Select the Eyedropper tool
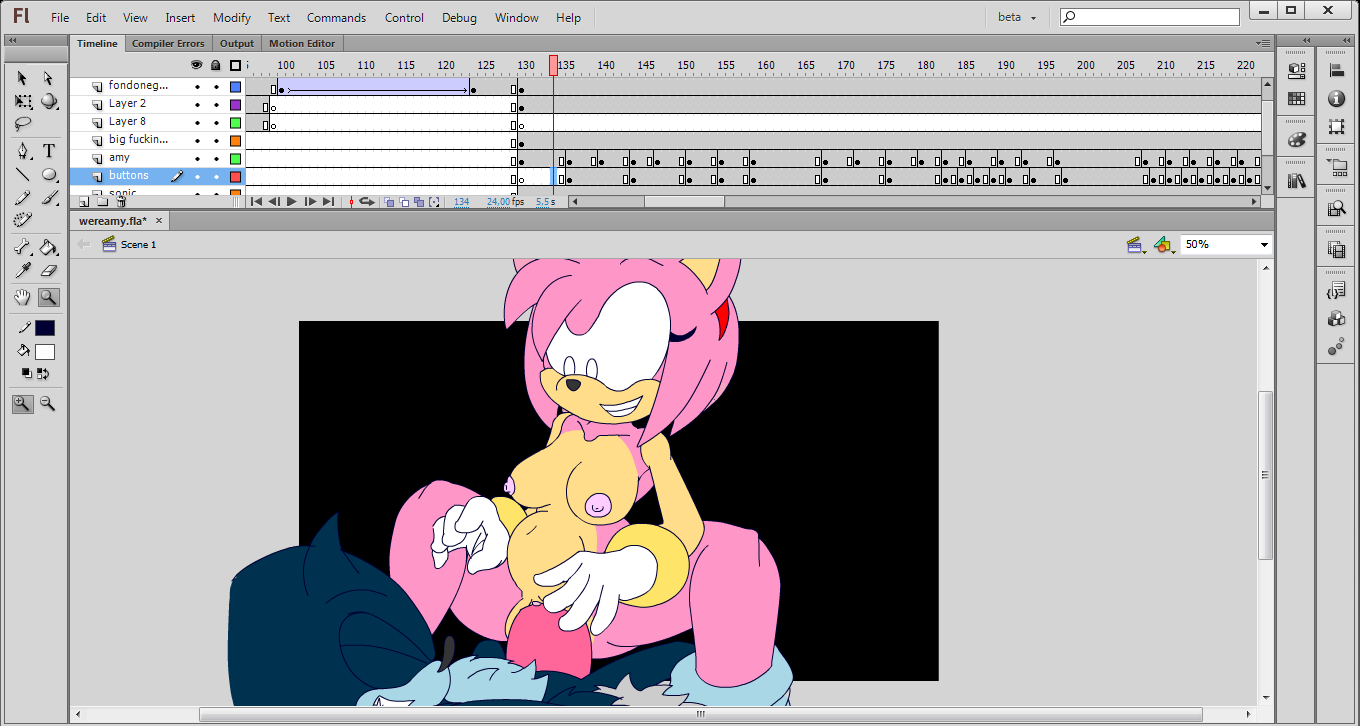 click(22, 270)
